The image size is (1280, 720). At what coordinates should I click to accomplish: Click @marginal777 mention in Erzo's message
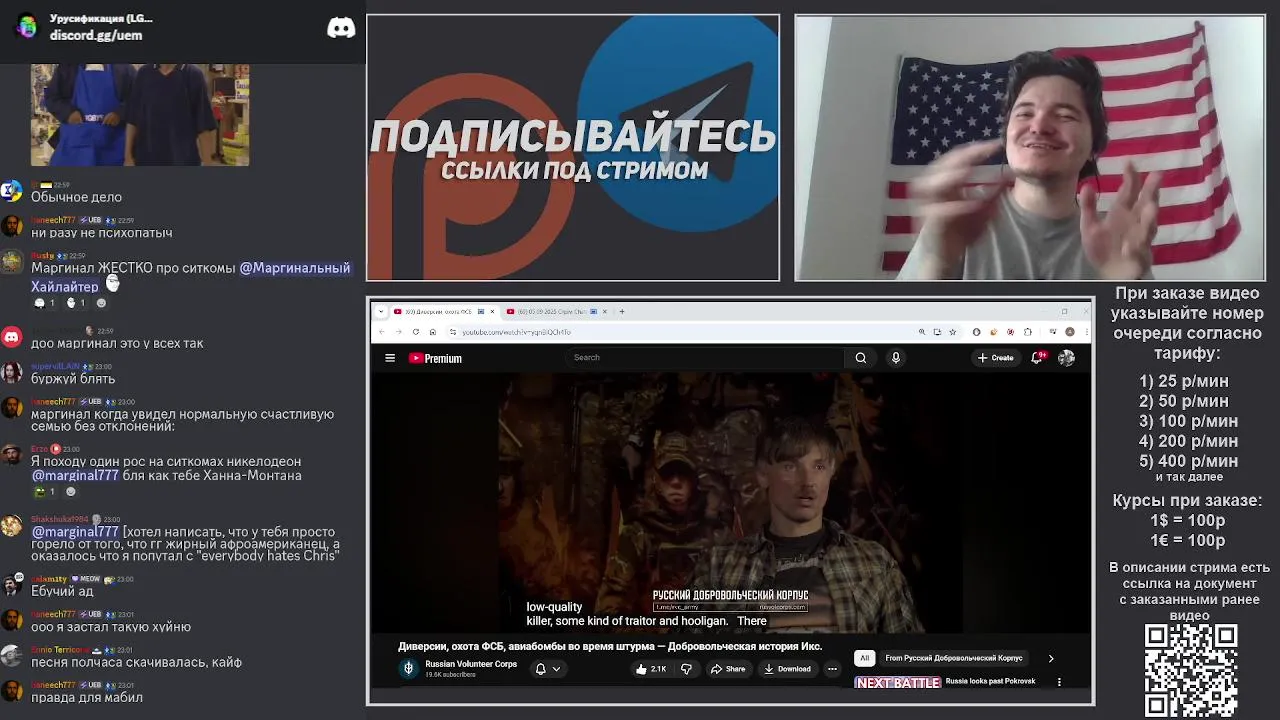(75, 476)
